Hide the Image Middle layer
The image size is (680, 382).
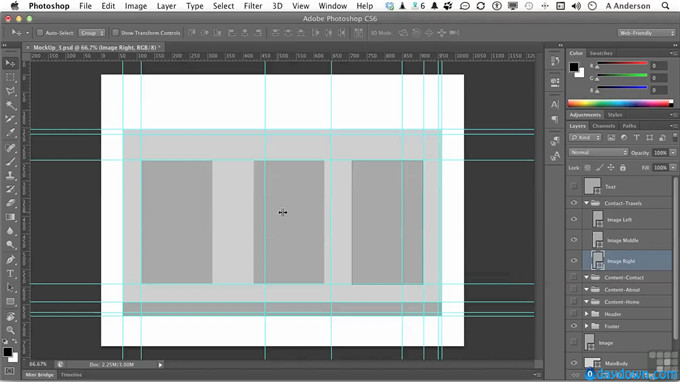pyautogui.click(x=574, y=240)
